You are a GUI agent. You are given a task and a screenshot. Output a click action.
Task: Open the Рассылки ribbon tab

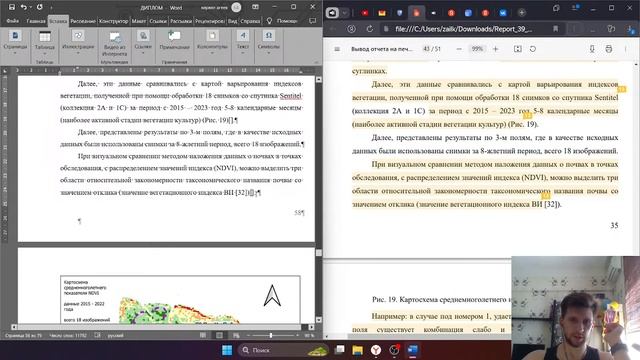click(x=181, y=21)
